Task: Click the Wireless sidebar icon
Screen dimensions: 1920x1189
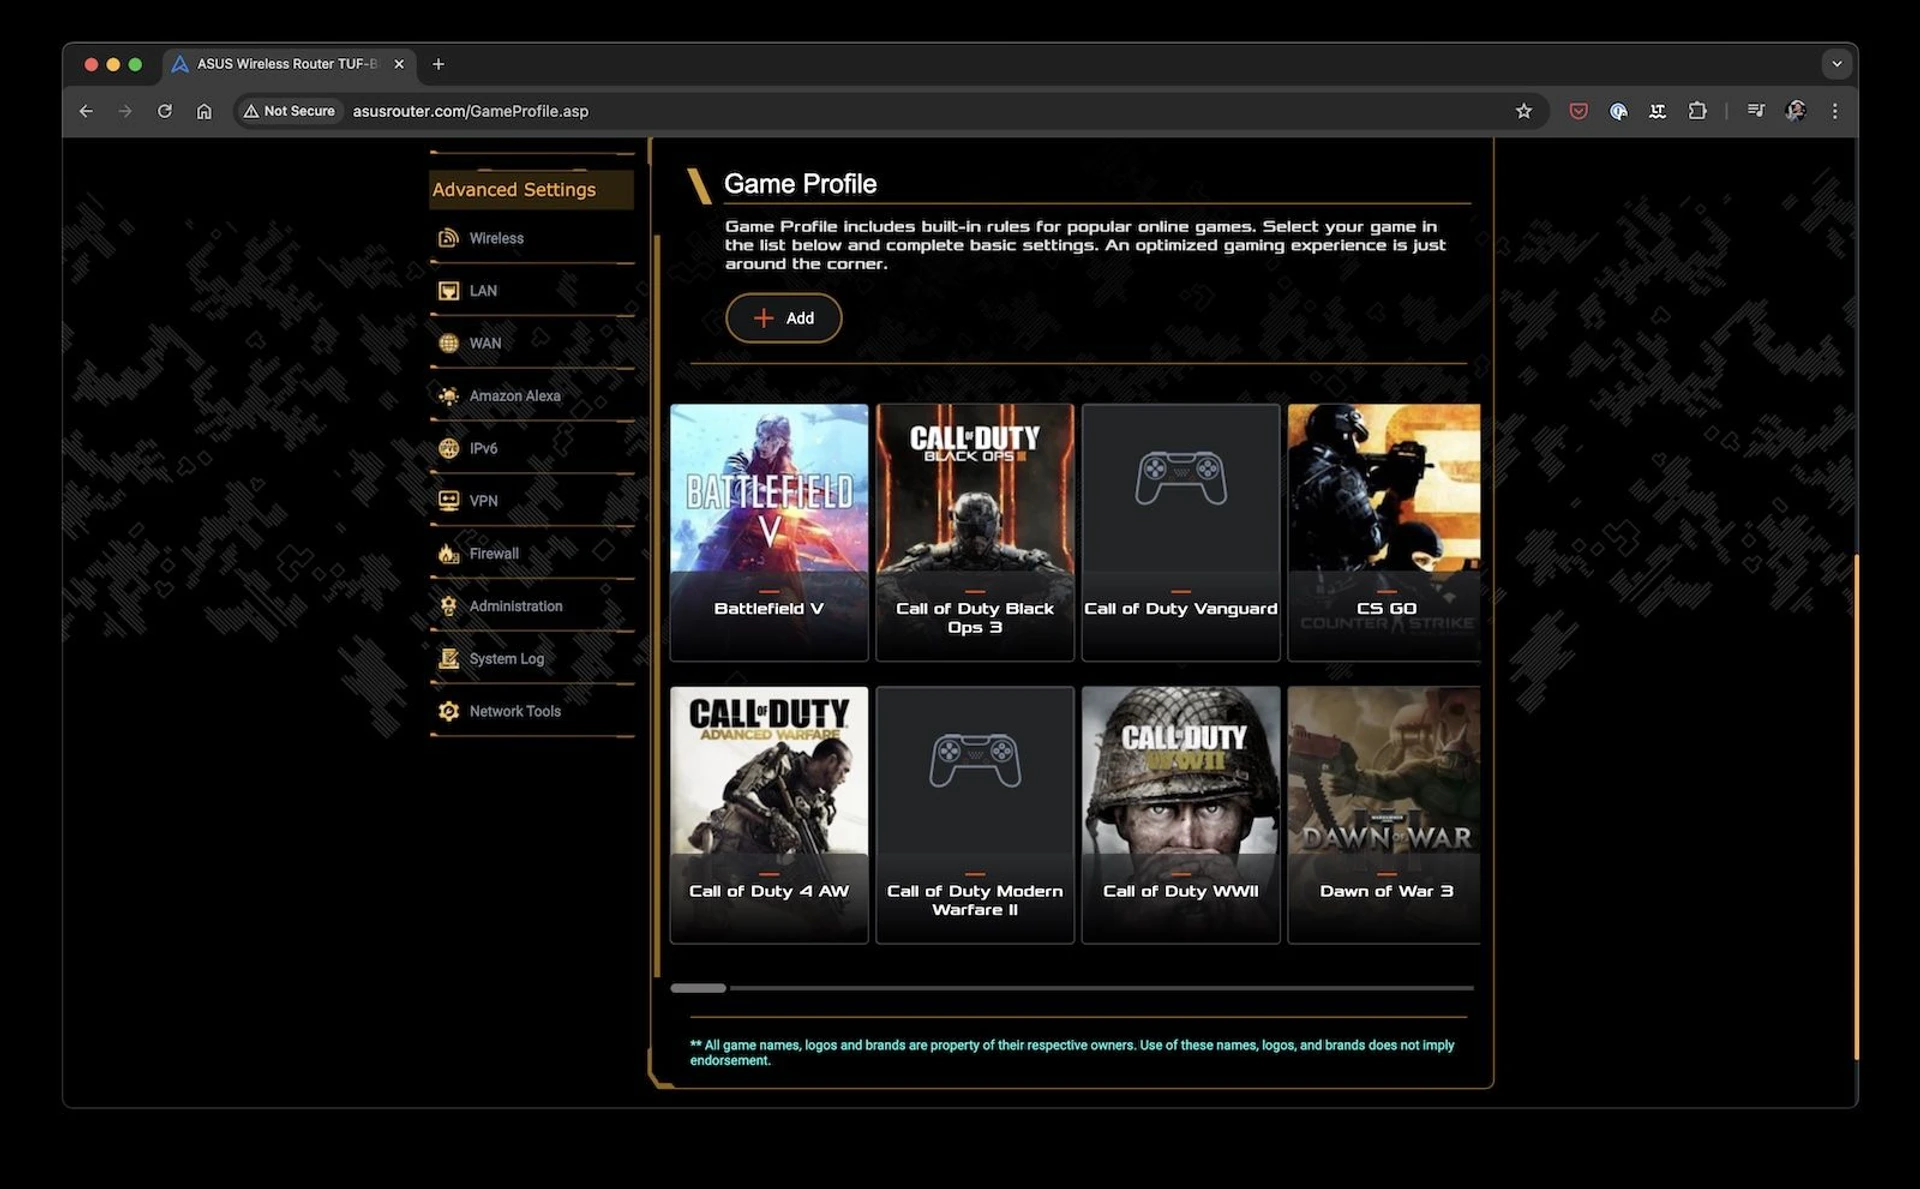Action: (x=448, y=238)
